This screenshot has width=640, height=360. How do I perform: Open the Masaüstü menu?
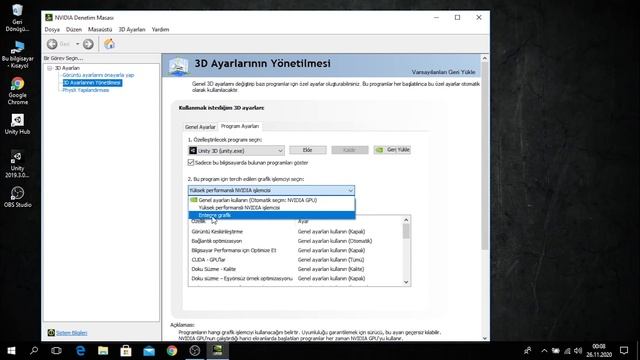point(100,29)
